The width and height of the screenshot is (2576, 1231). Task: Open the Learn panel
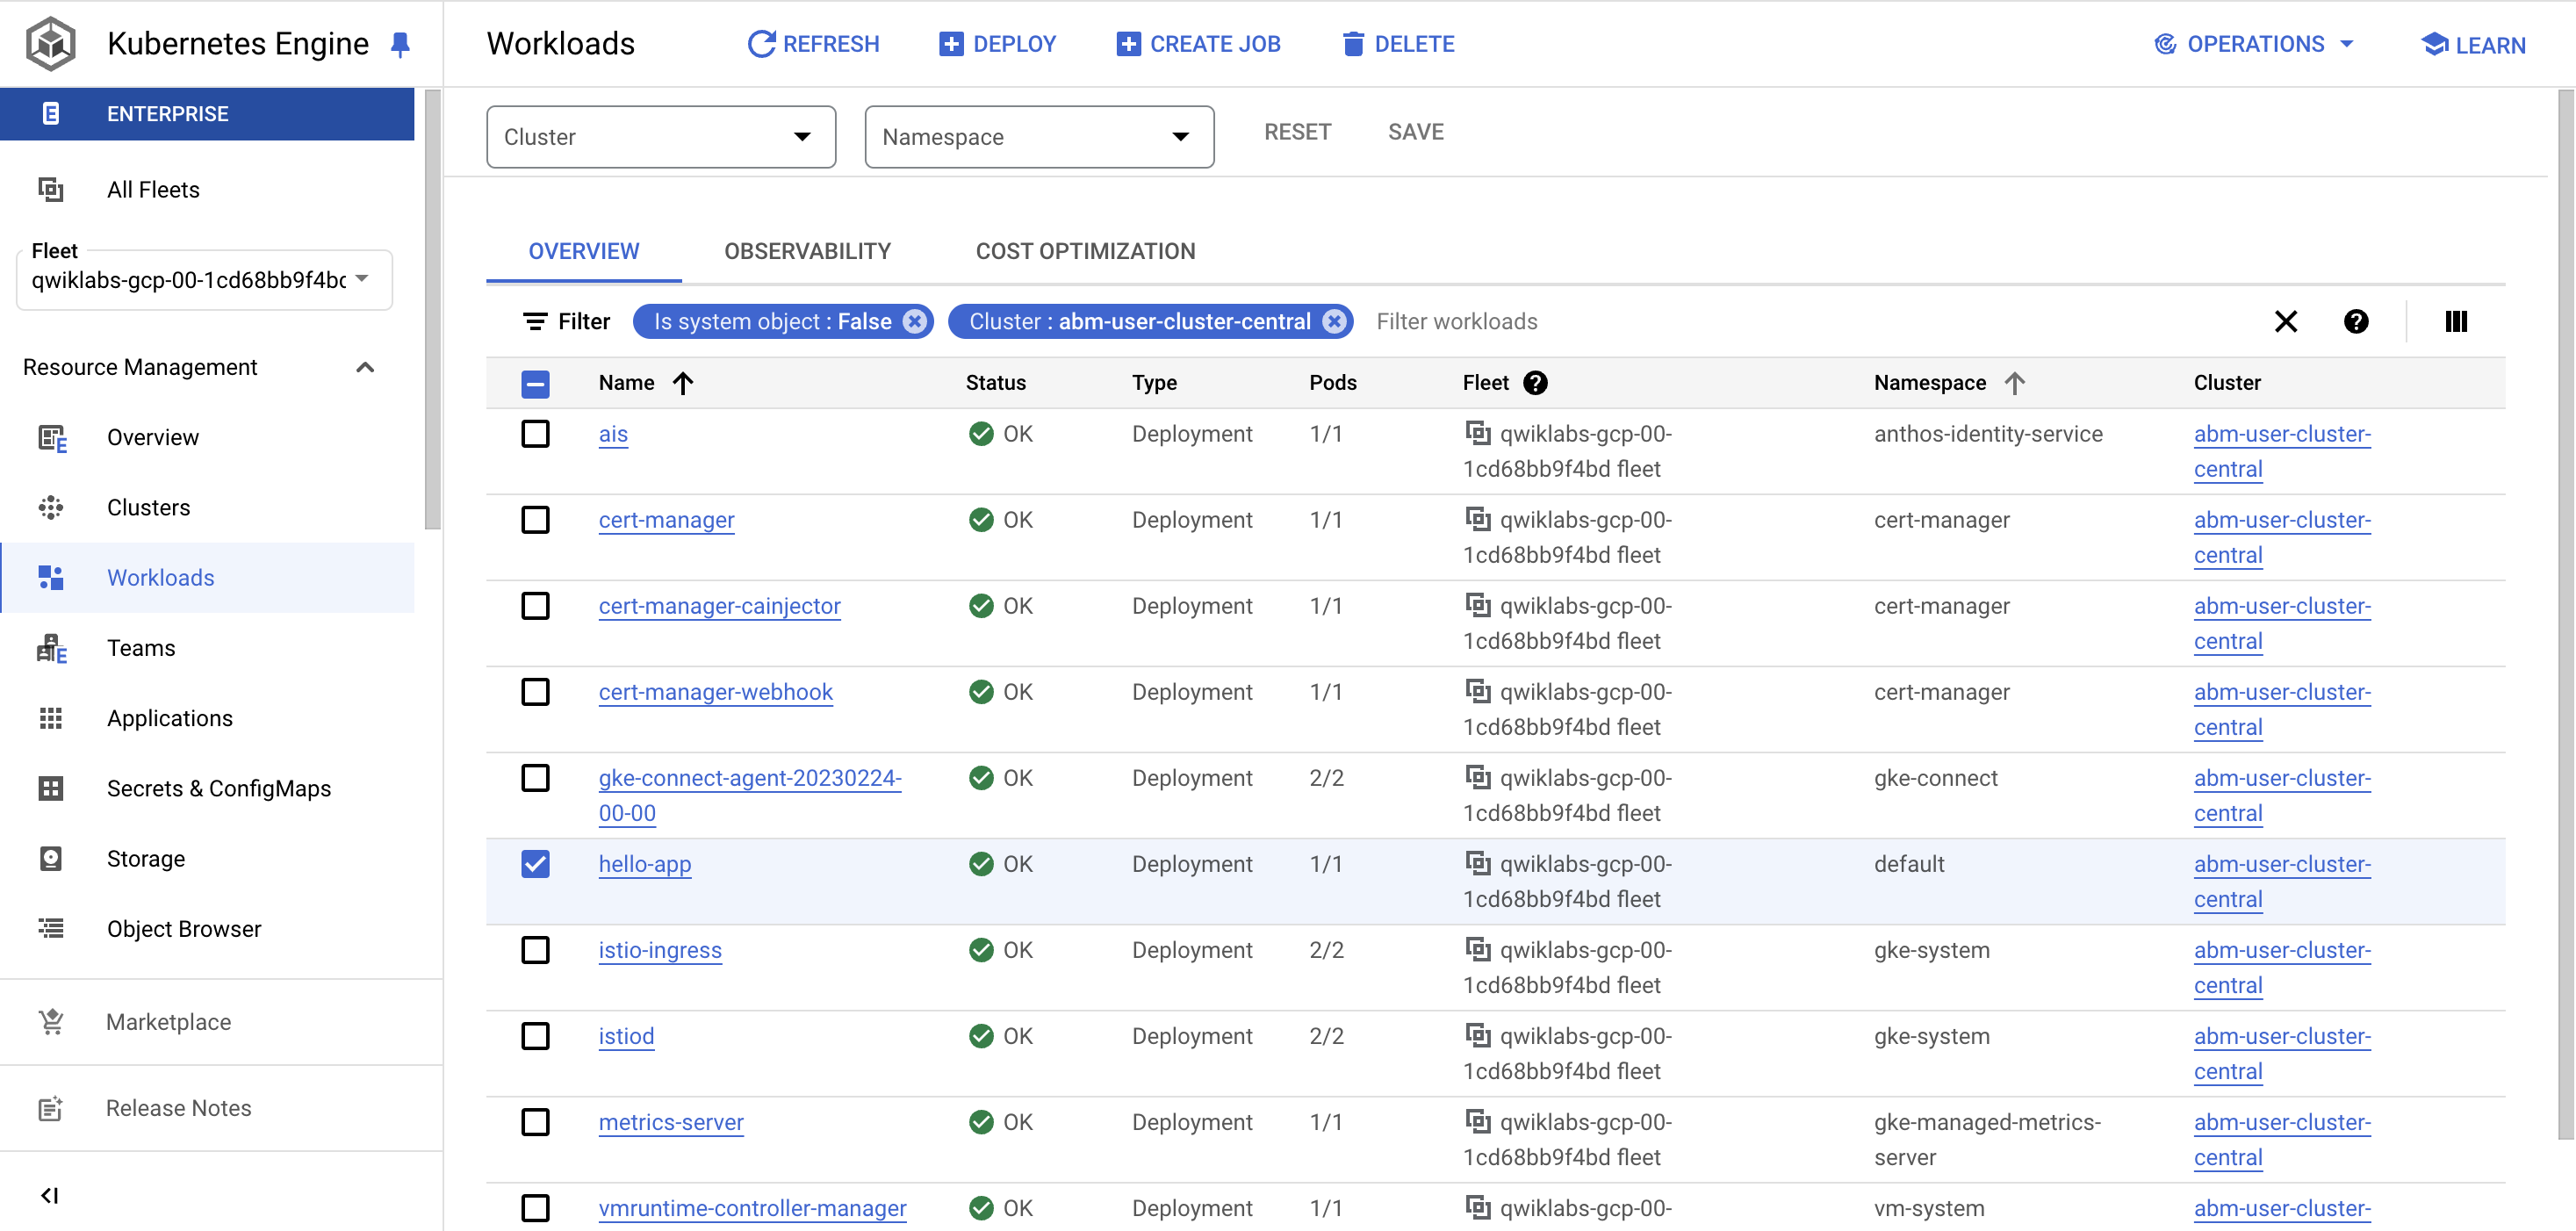click(x=2473, y=45)
